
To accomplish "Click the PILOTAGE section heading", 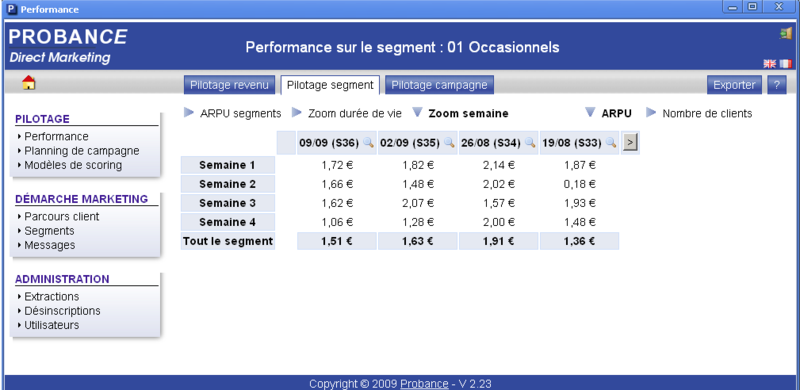I will 42,119.
